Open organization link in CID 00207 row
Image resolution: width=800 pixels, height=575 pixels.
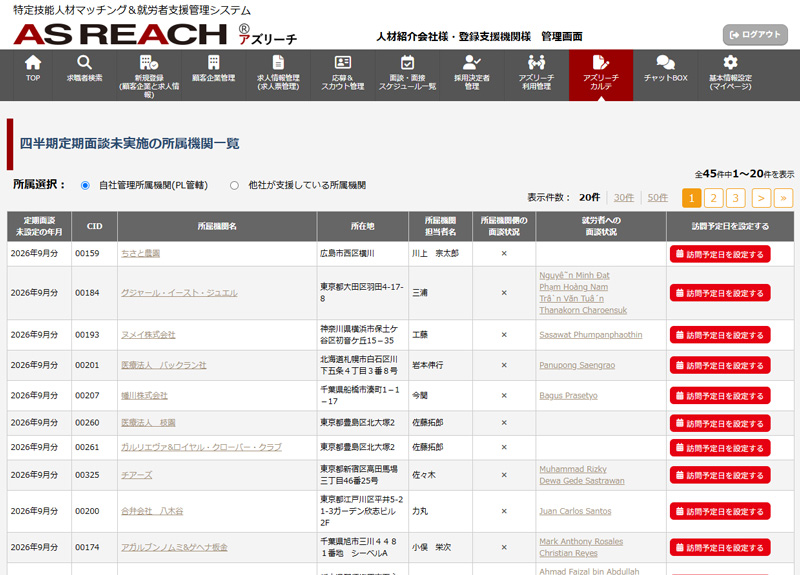tap(144, 395)
